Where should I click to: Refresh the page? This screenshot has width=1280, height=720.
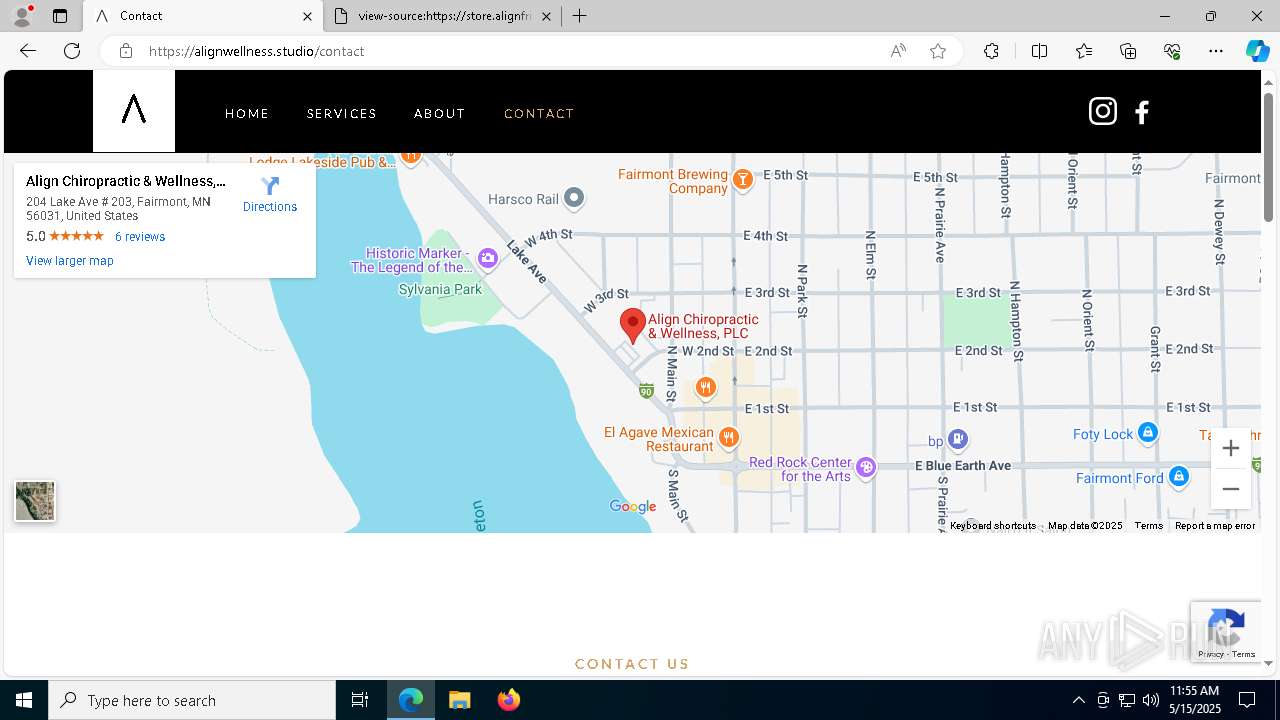coord(72,51)
